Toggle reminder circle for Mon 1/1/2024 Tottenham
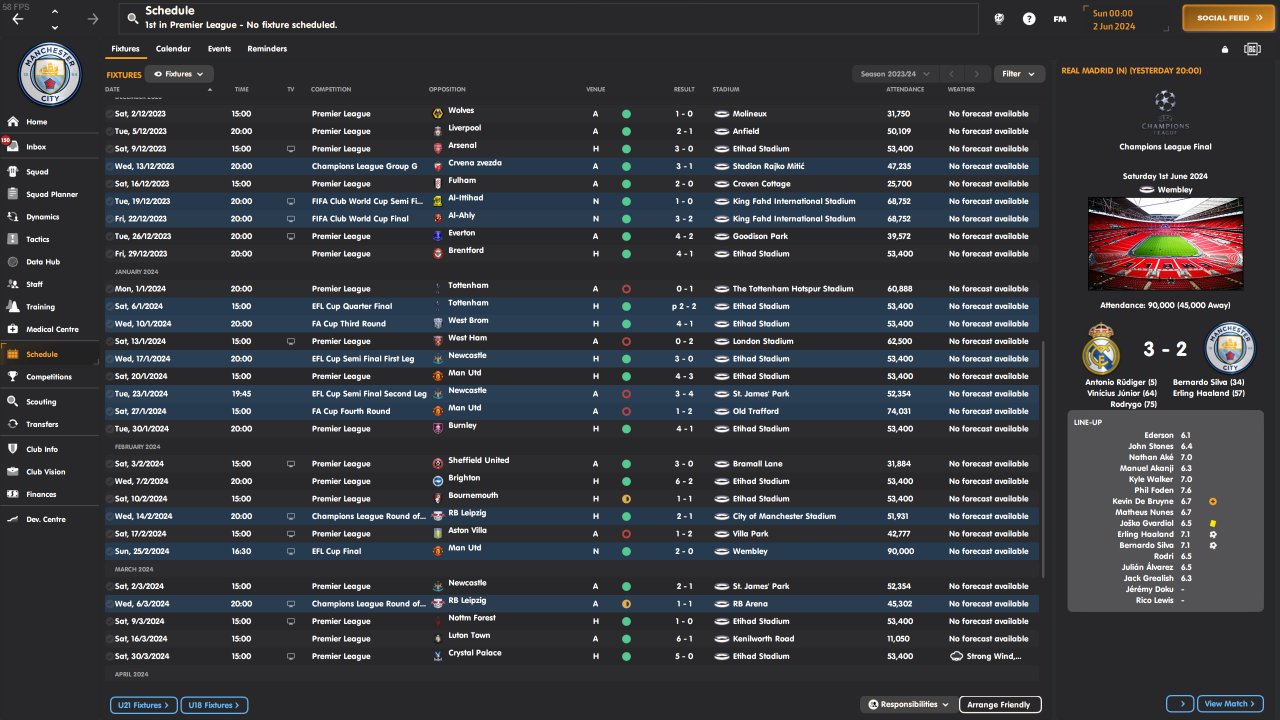The height and width of the screenshot is (720, 1280). pyautogui.click(x=111, y=289)
